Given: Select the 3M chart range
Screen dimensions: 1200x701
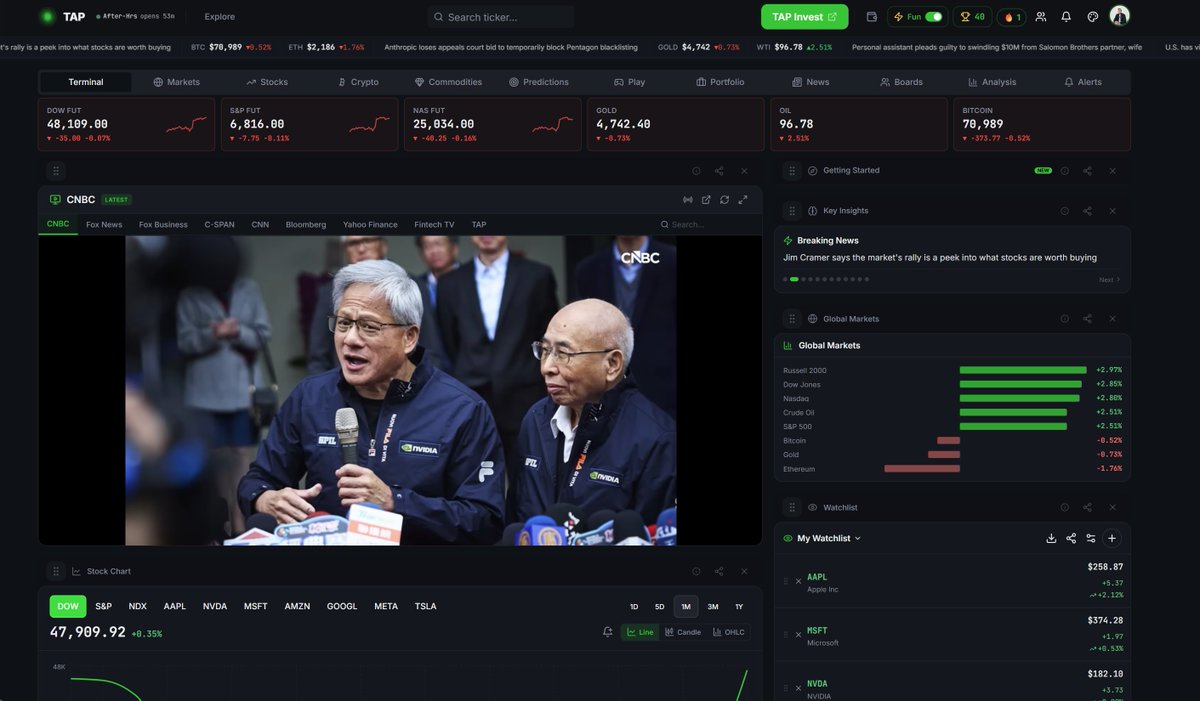Looking at the screenshot, I should tap(713, 606).
